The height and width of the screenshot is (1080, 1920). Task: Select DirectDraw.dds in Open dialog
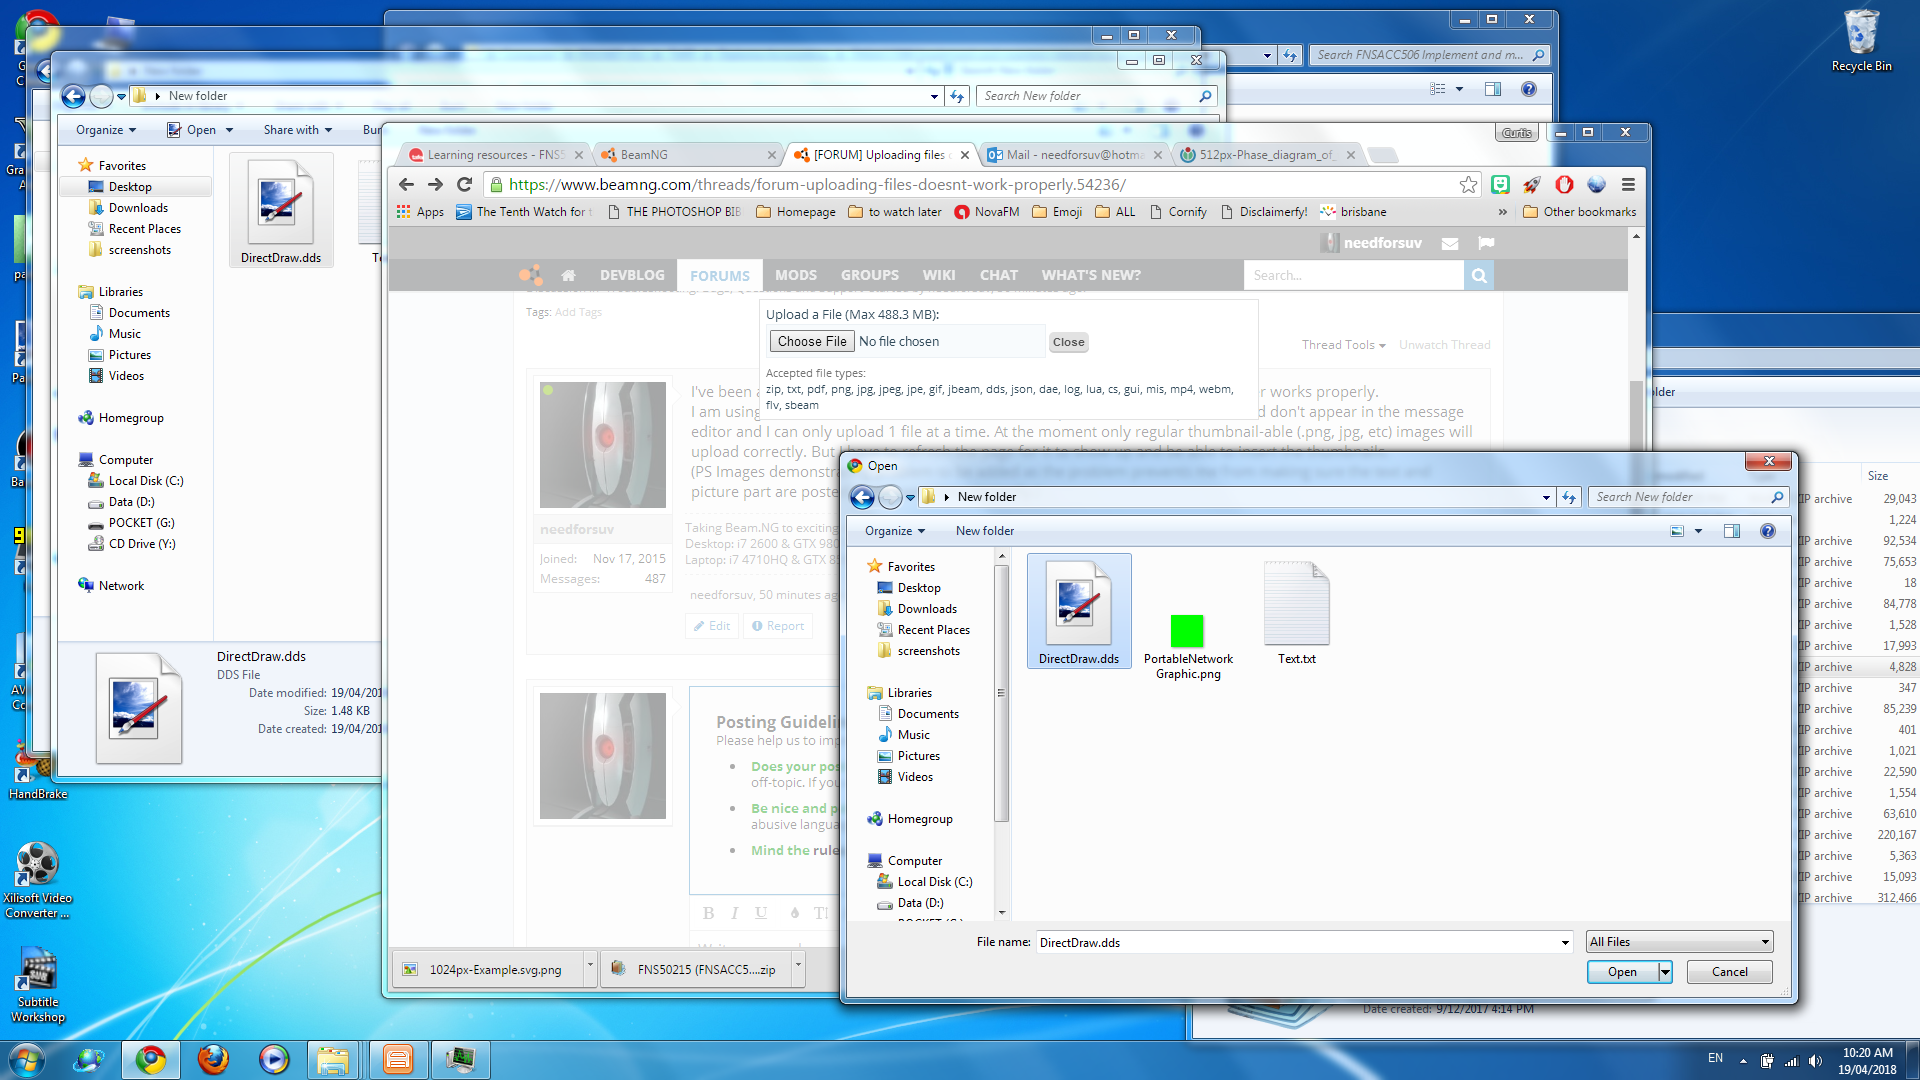[1079, 611]
